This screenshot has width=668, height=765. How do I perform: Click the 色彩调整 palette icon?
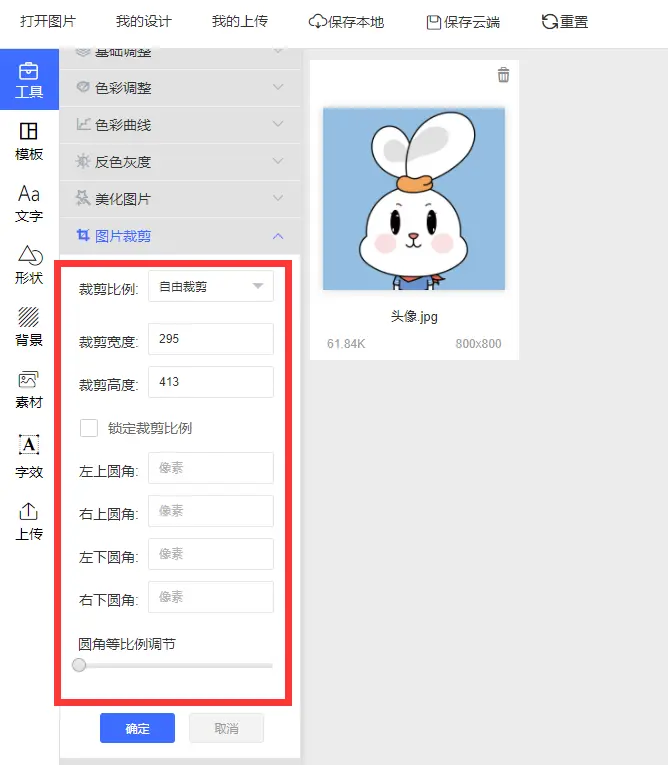pos(83,87)
